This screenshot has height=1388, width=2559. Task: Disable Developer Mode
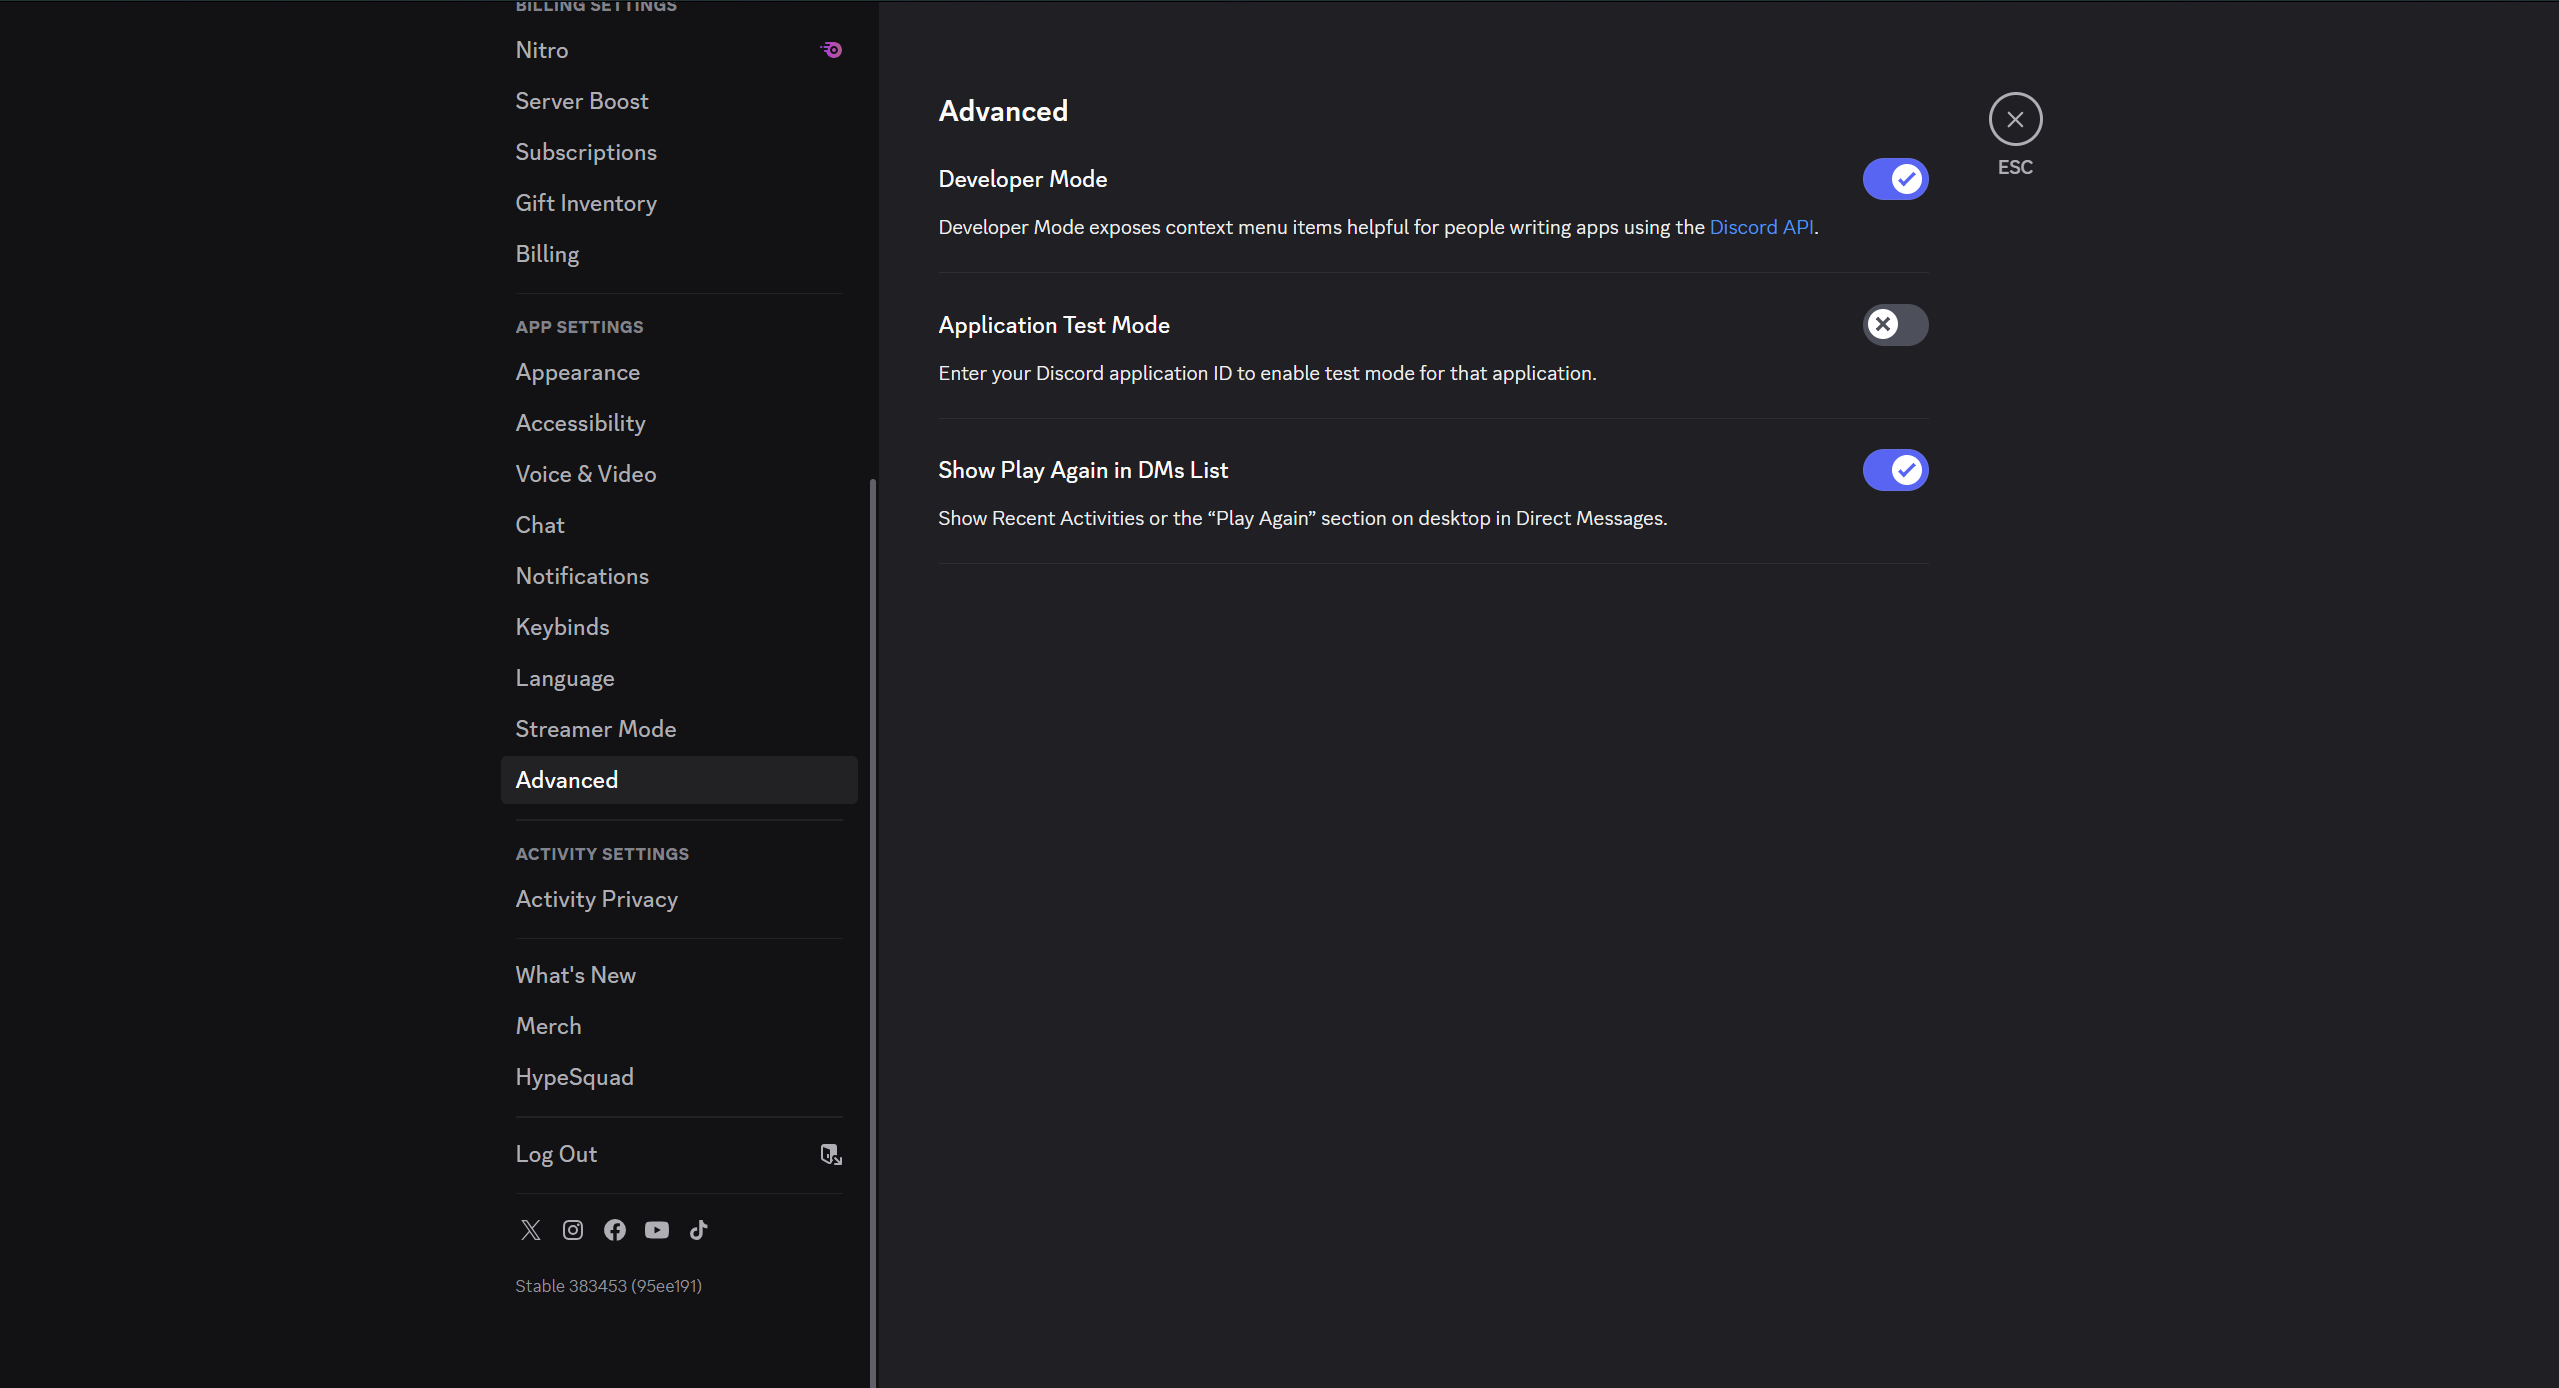click(1895, 179)
